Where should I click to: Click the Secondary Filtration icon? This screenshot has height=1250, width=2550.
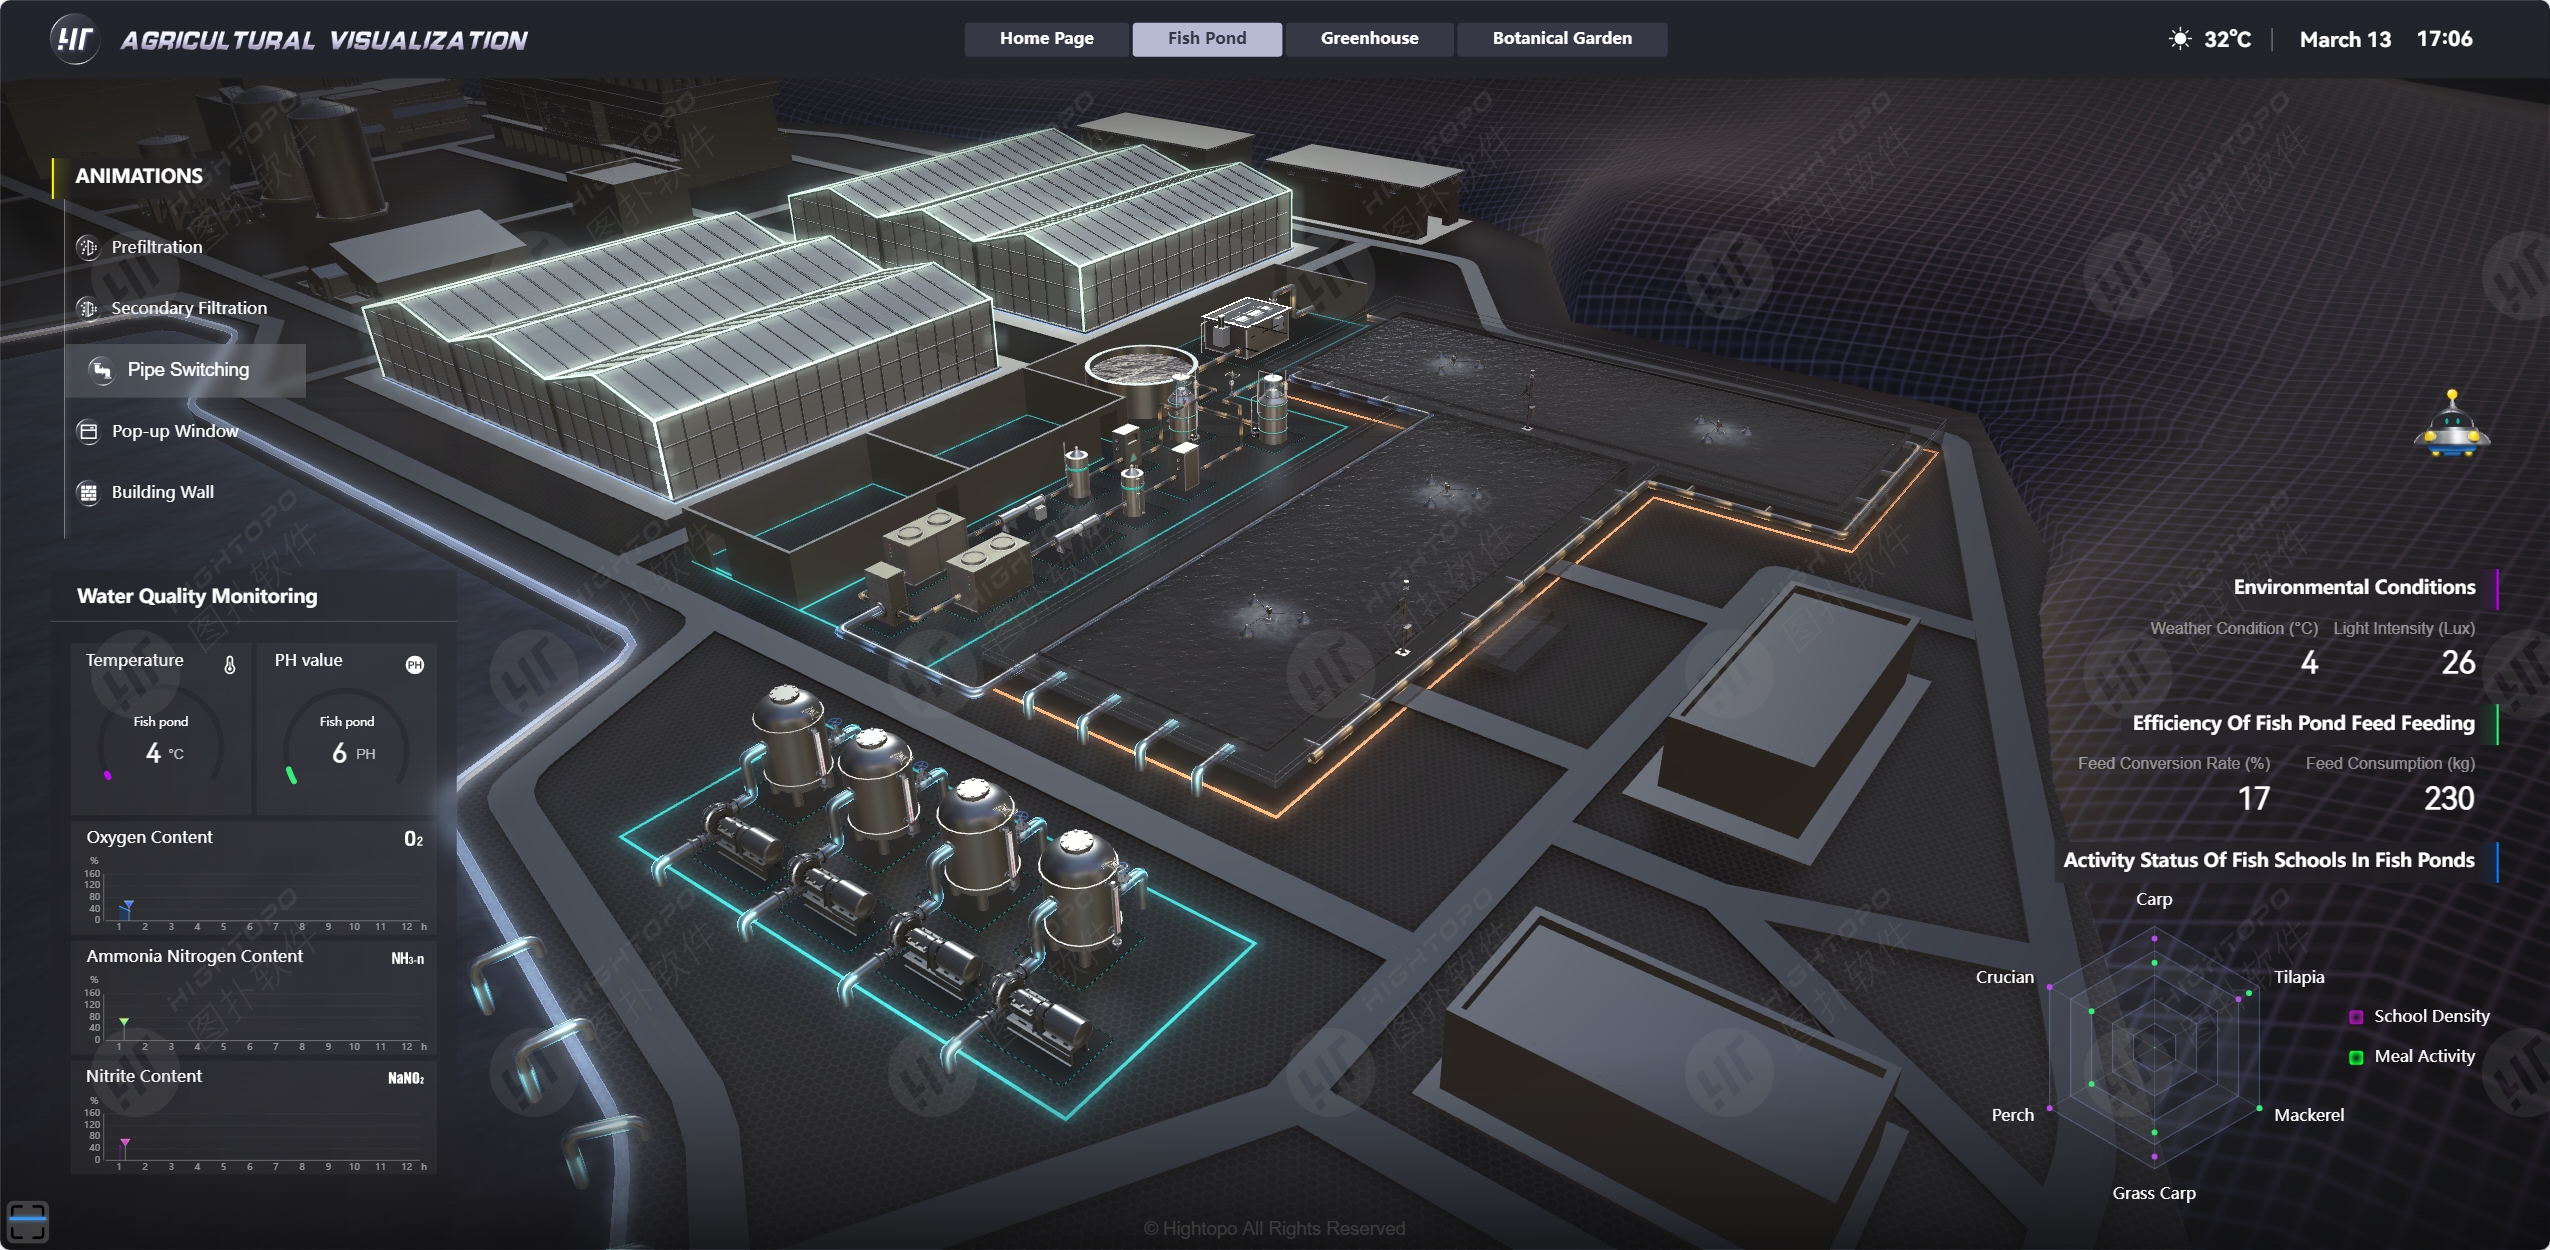(88, 308)
